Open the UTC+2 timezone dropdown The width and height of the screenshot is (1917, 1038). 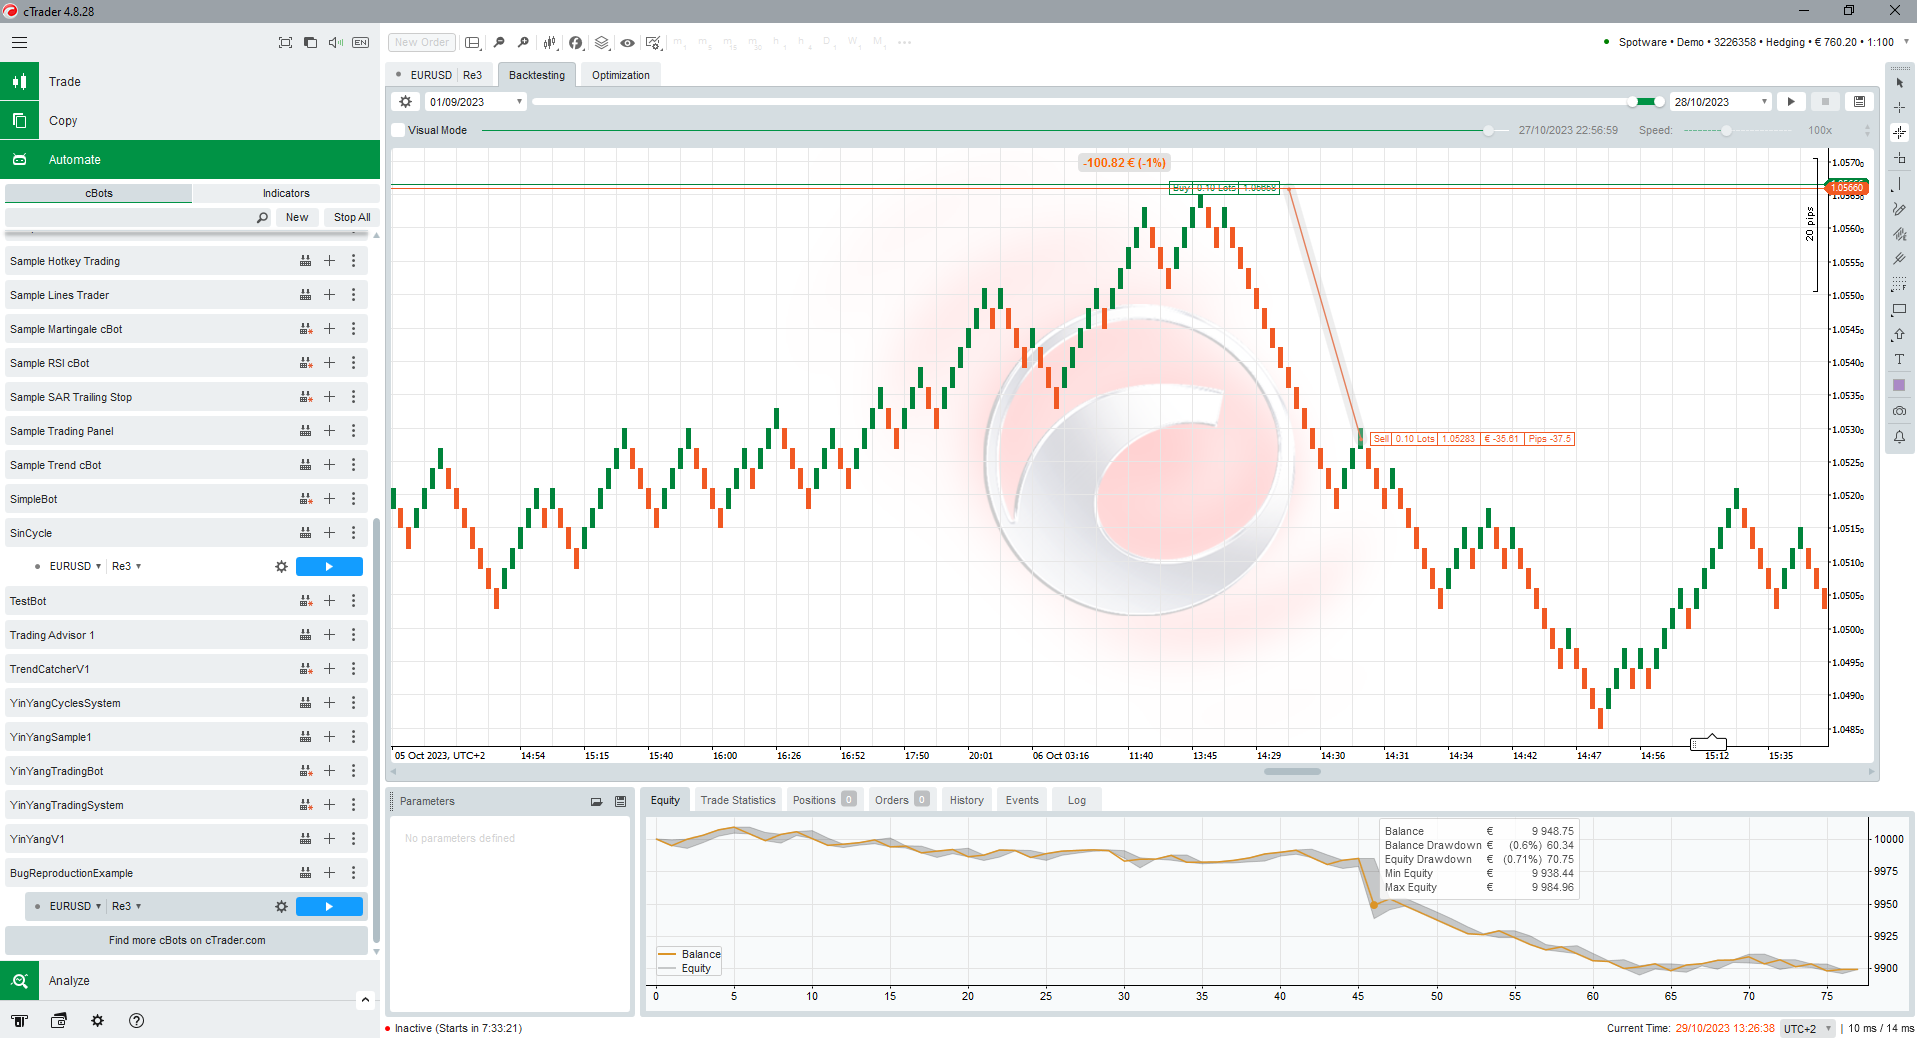point(1808,1028)
